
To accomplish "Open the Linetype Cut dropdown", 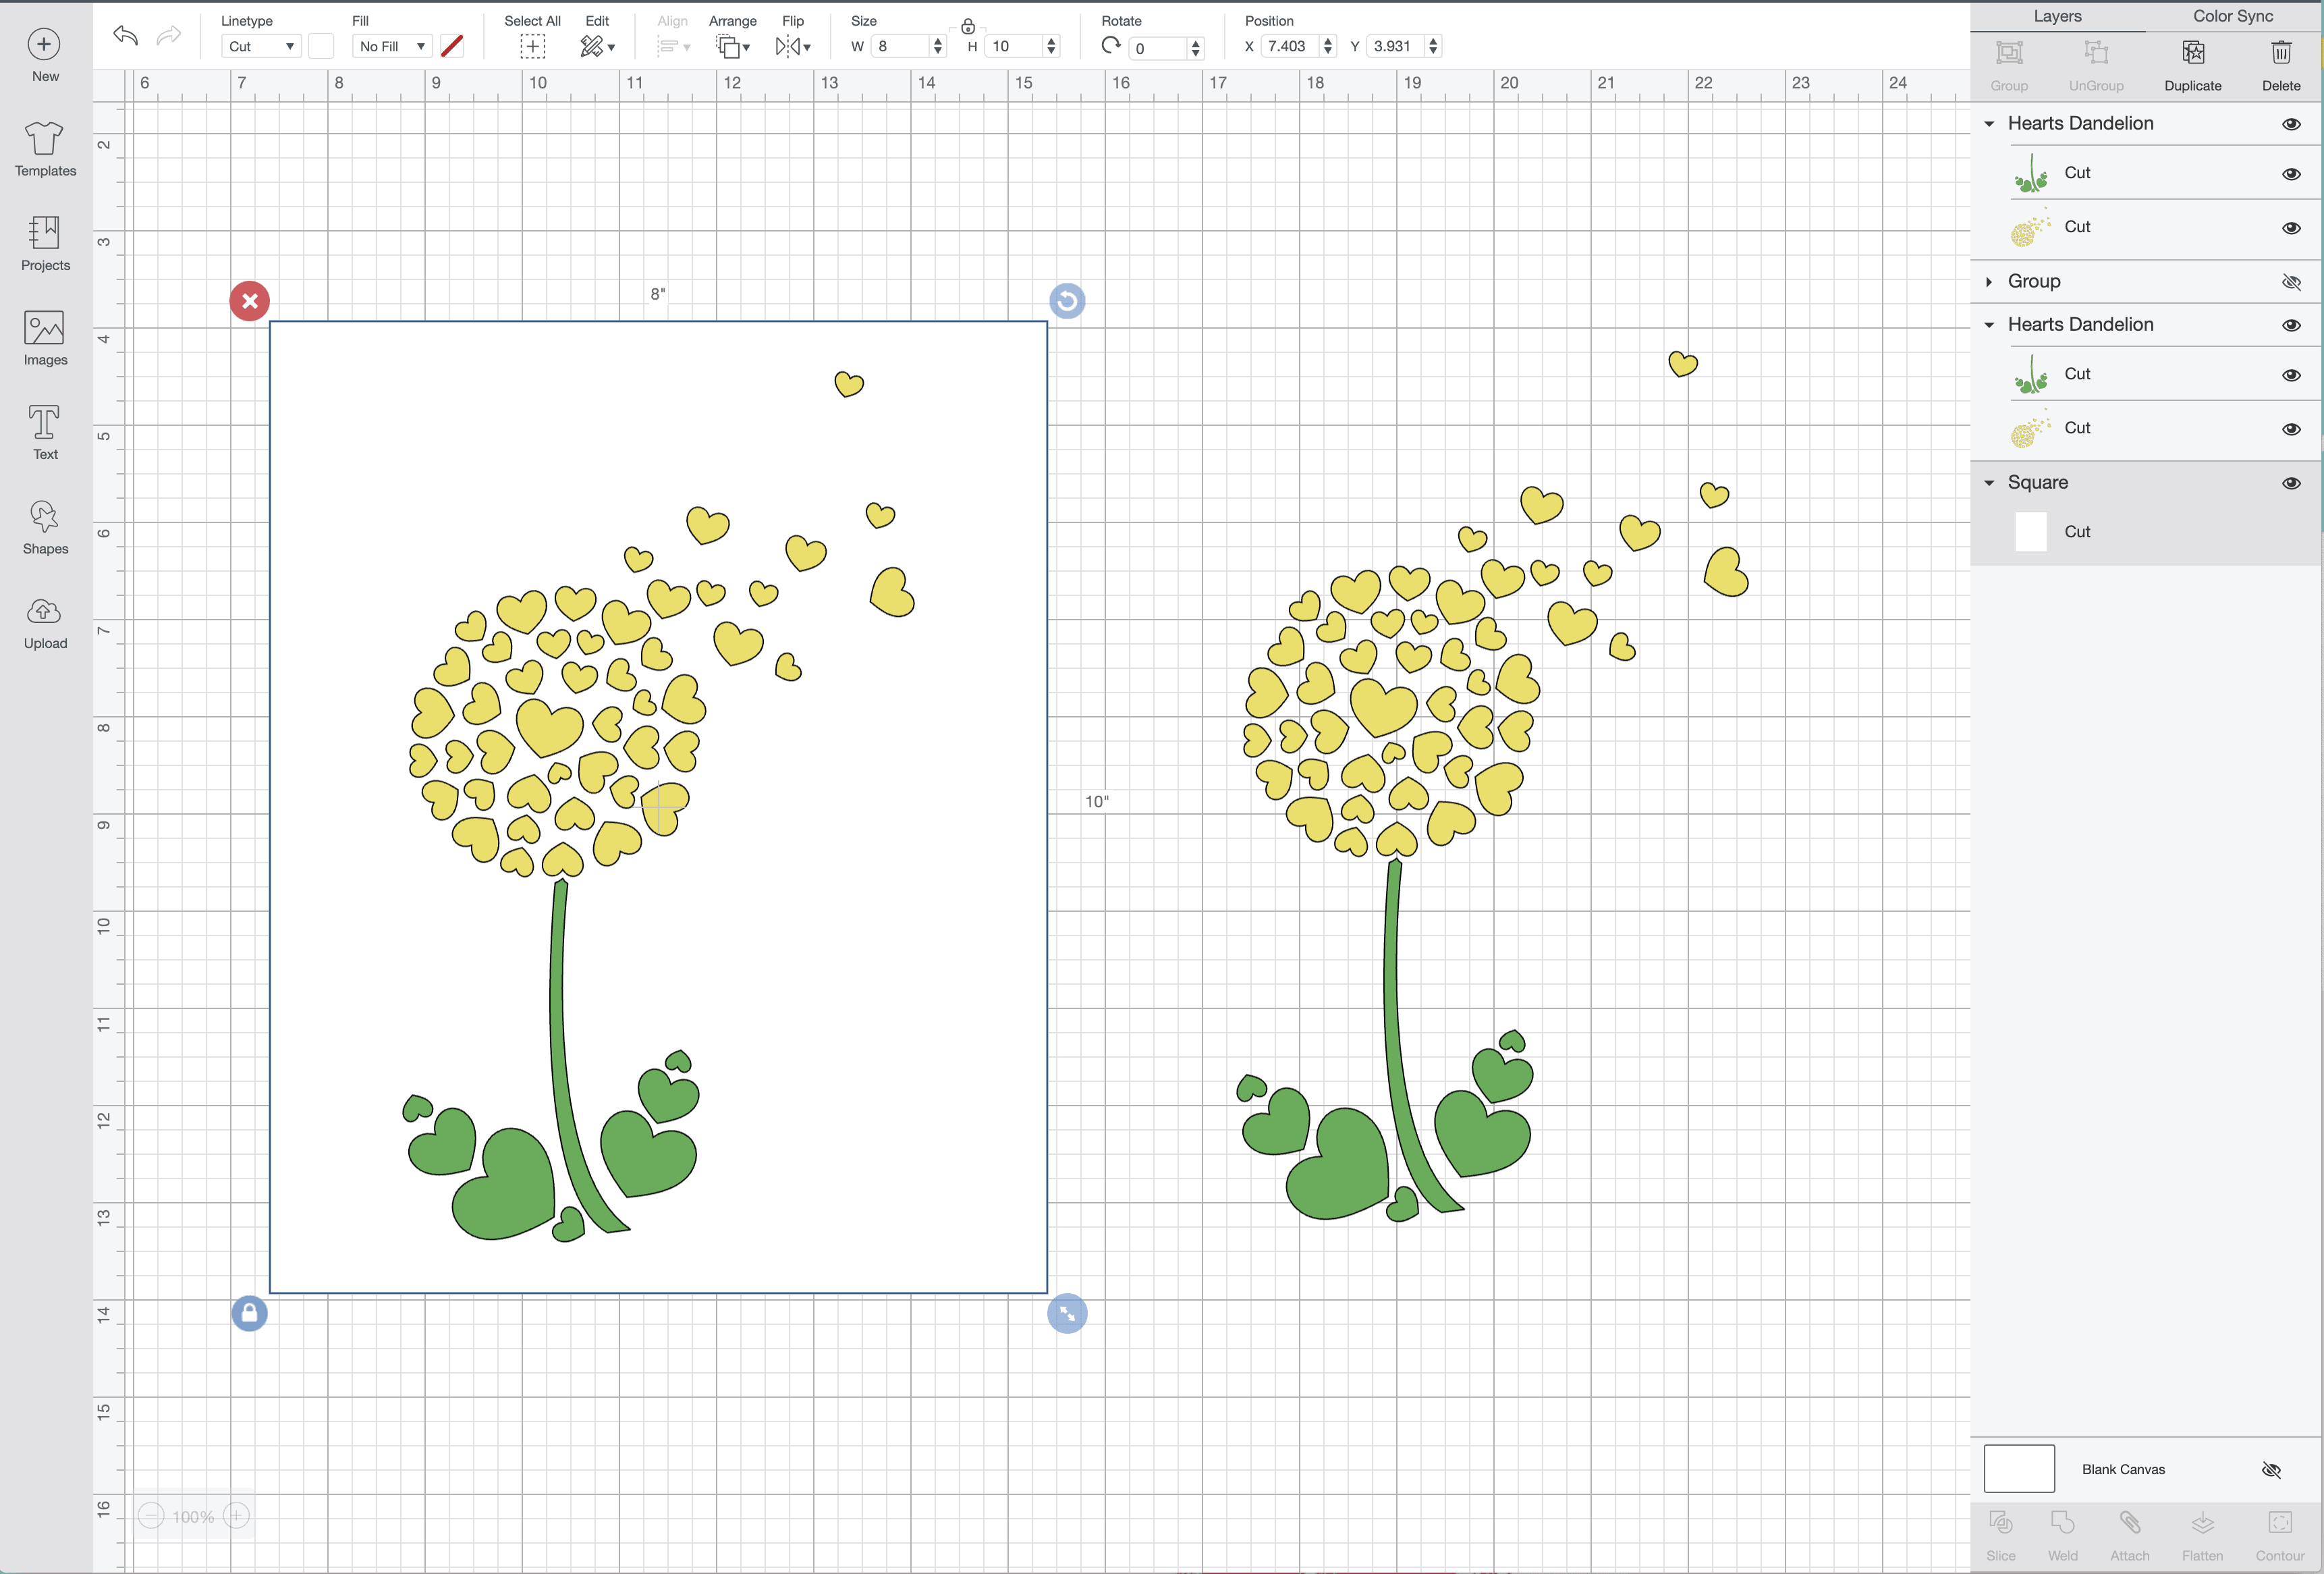I will (261, 46).
